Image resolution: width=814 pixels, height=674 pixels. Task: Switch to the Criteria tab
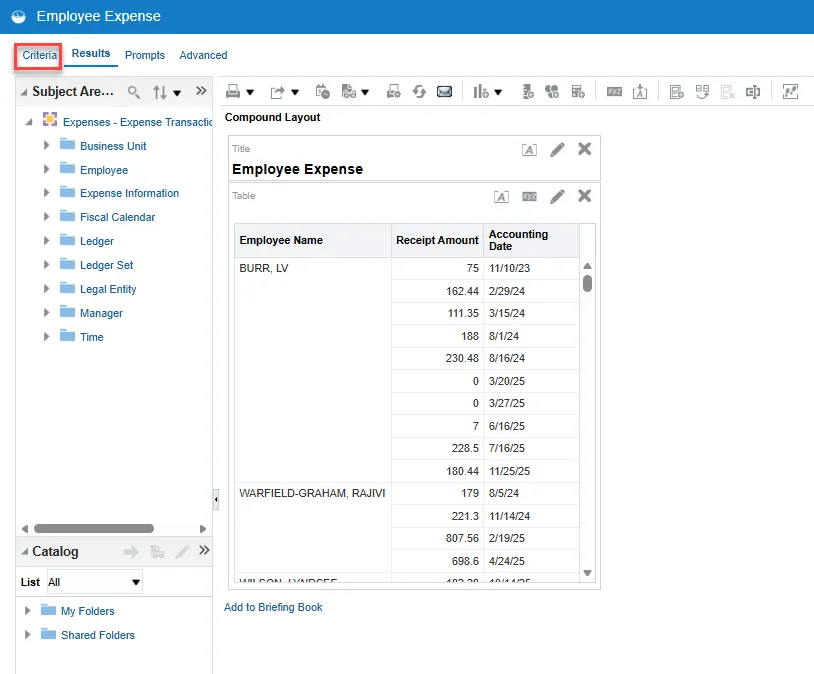click(39, 55)
